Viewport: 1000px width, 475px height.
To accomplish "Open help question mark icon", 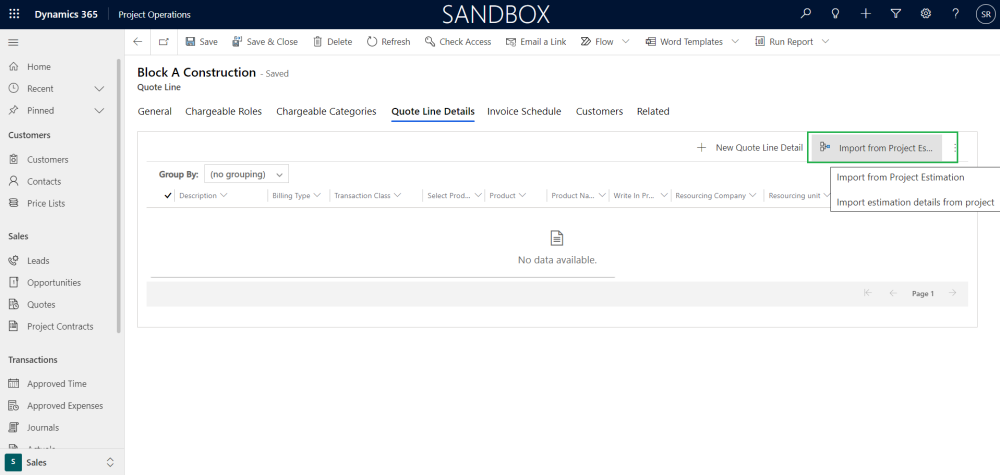I will [955, 13].
